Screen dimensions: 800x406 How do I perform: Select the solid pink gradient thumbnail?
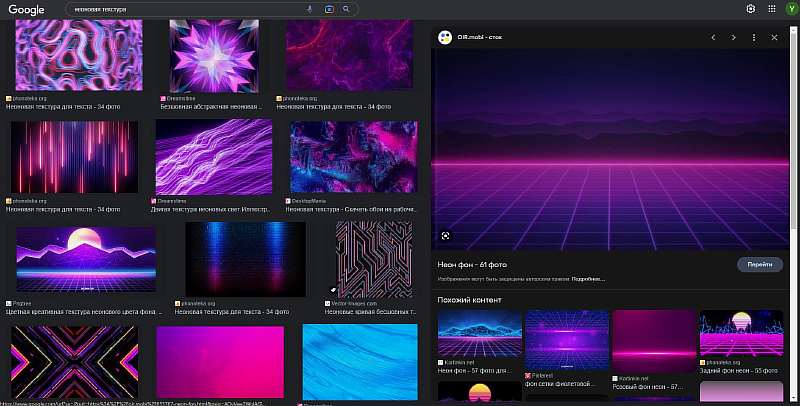pyautogui.click(x=220, y=362)
